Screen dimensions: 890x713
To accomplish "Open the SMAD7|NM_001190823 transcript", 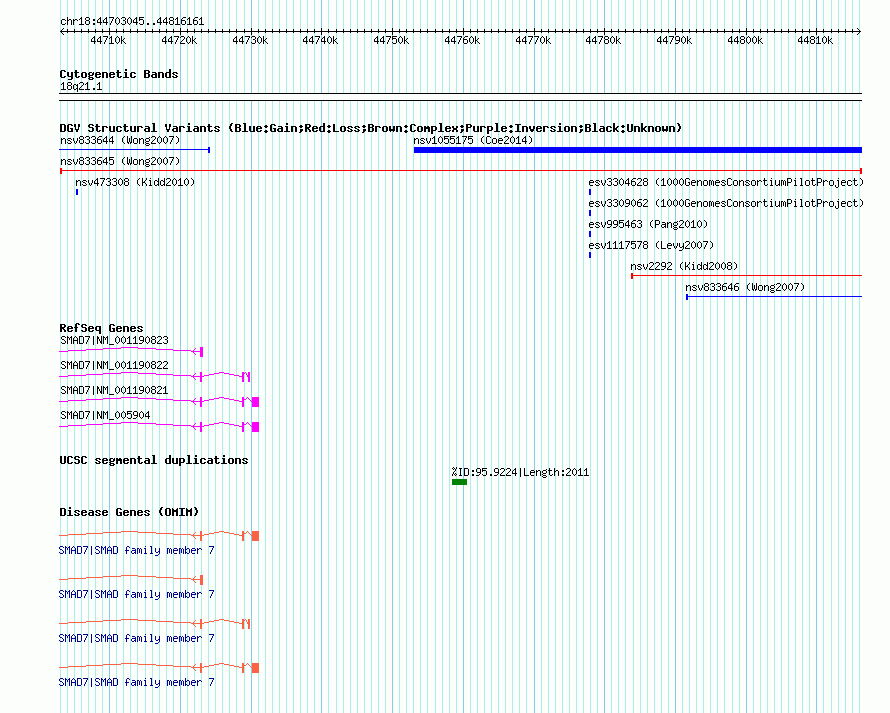I will click(x=114, y=341).
